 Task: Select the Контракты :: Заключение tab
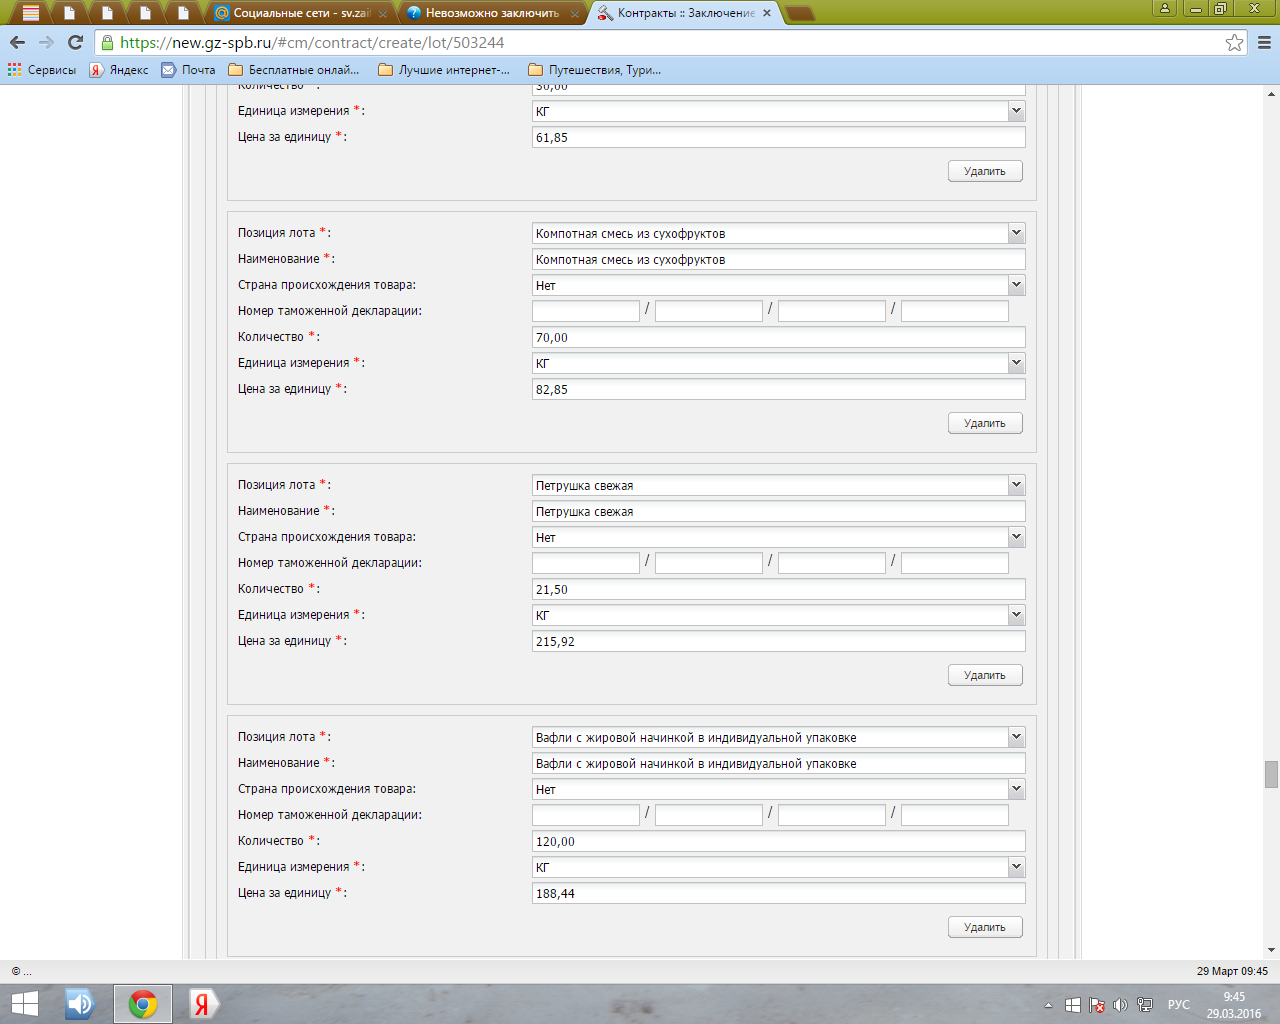(684, 13)
